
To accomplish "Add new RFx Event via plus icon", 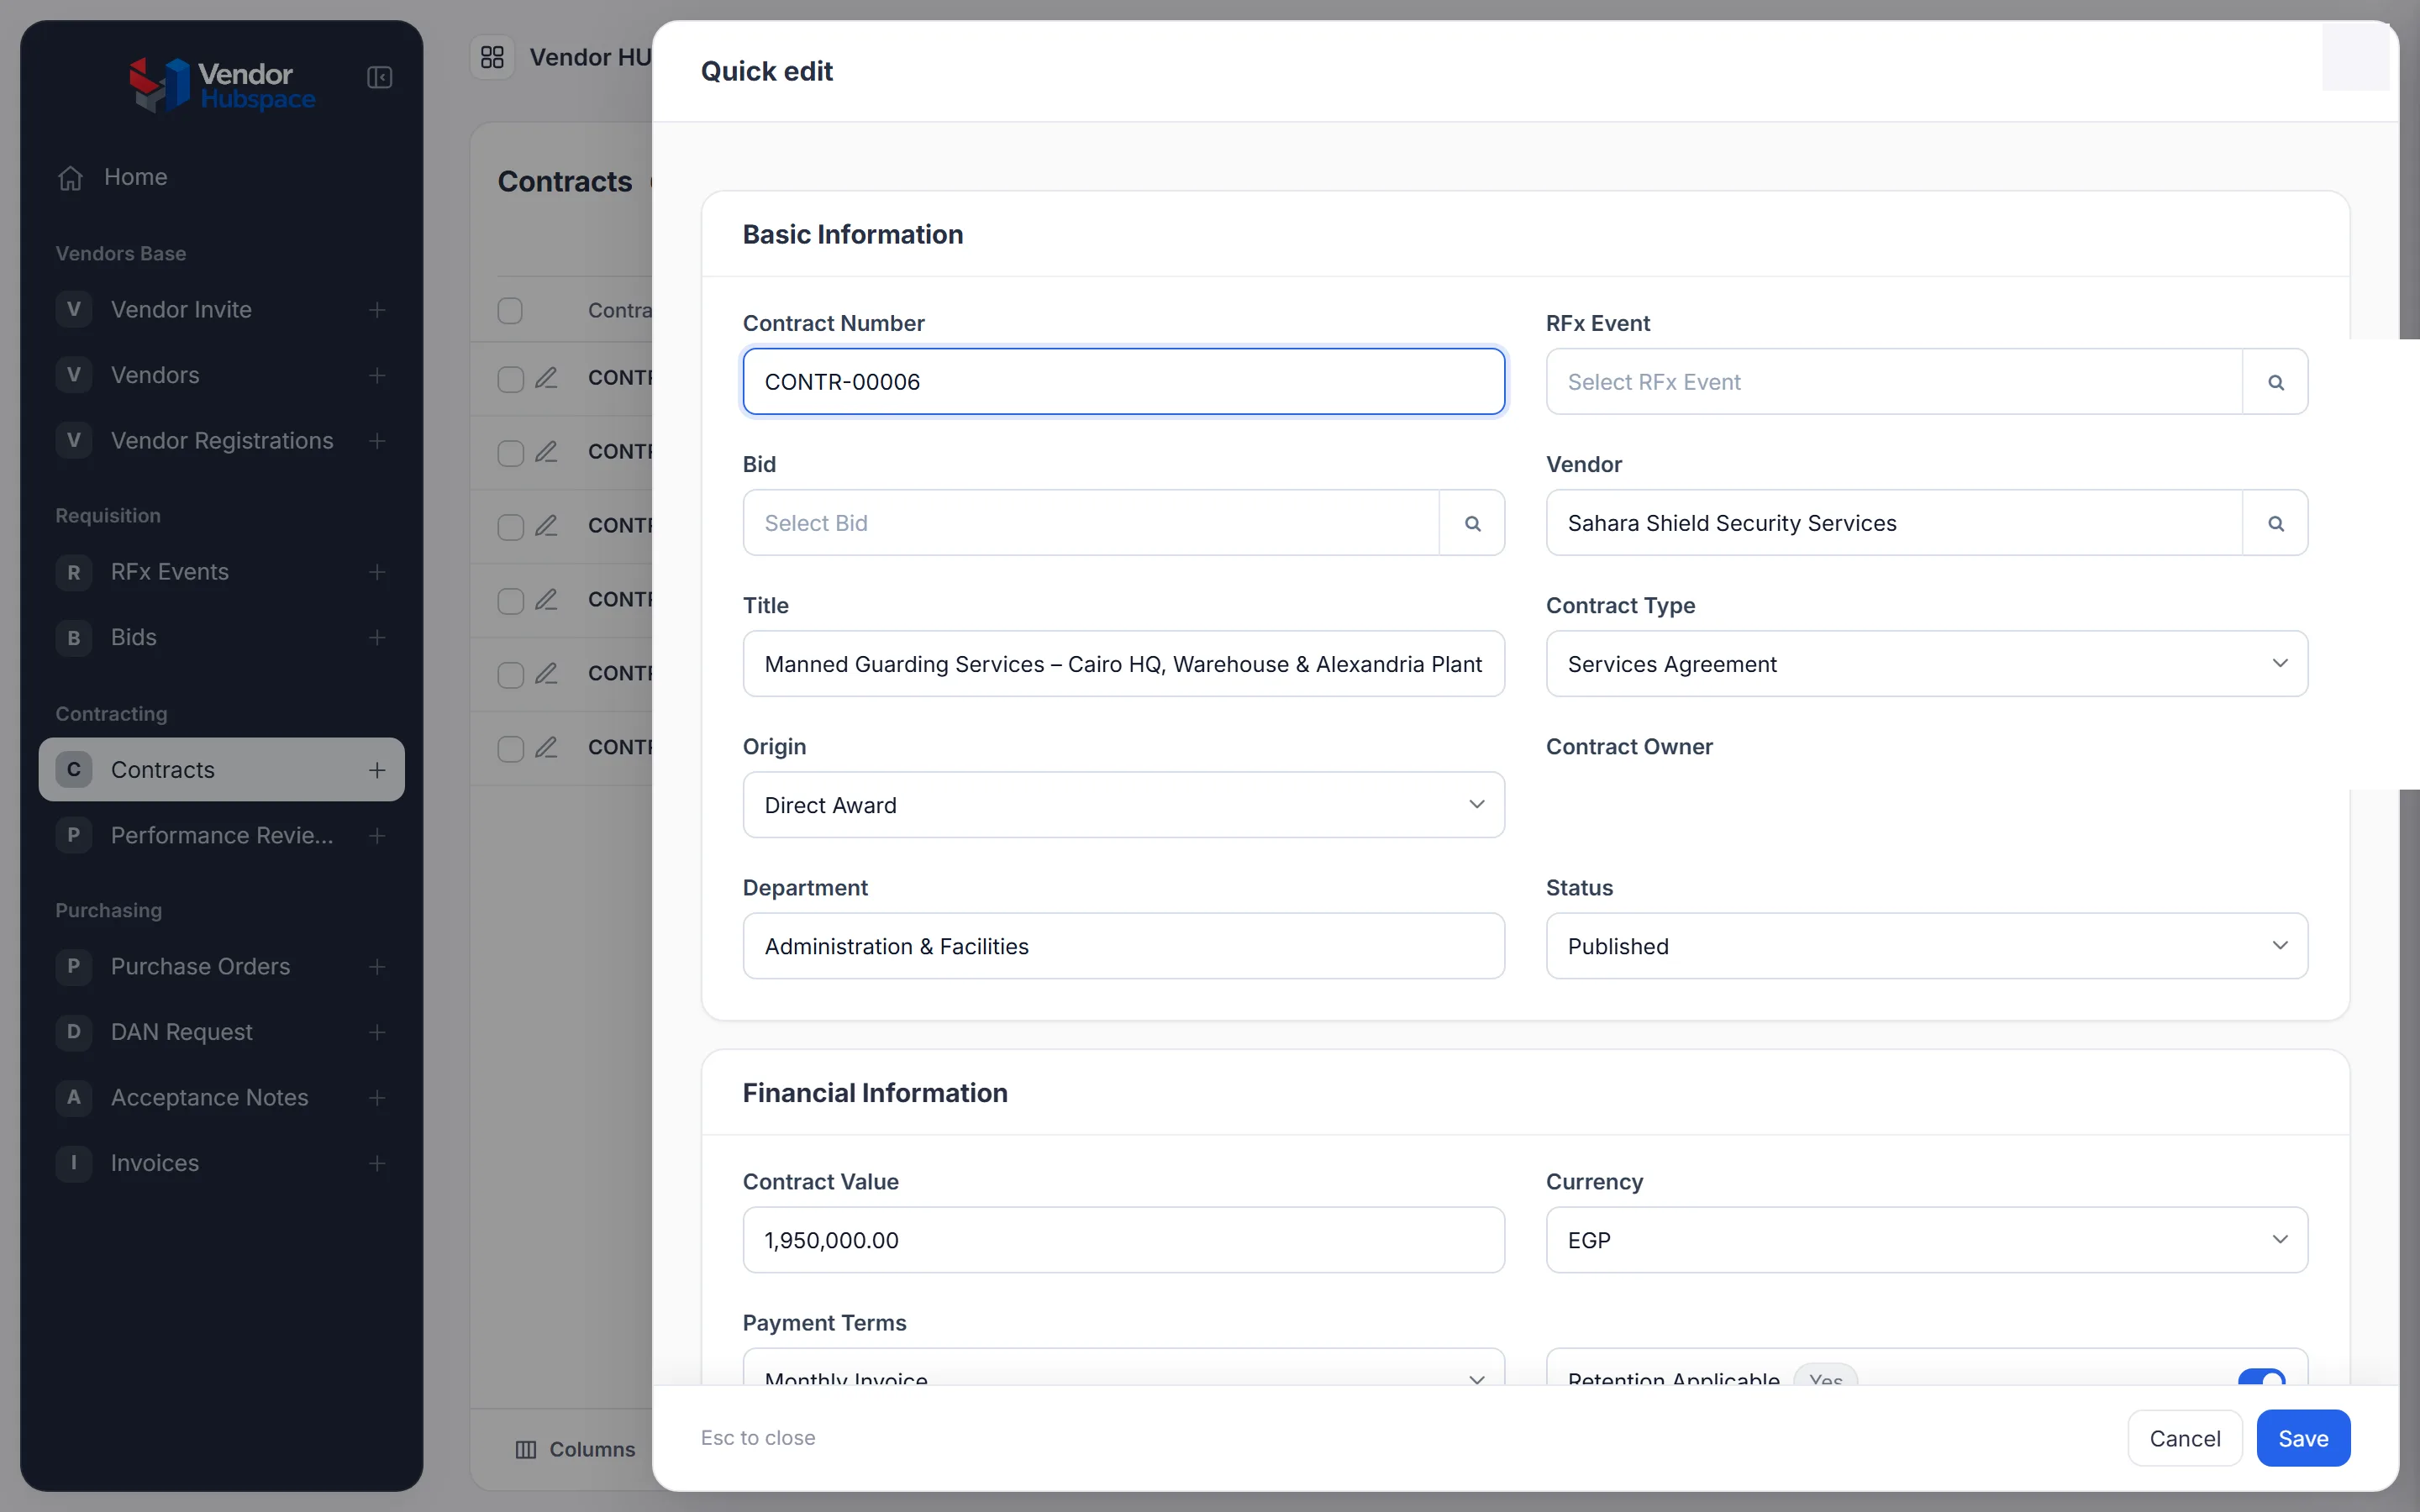I will (x=377, y=572).
